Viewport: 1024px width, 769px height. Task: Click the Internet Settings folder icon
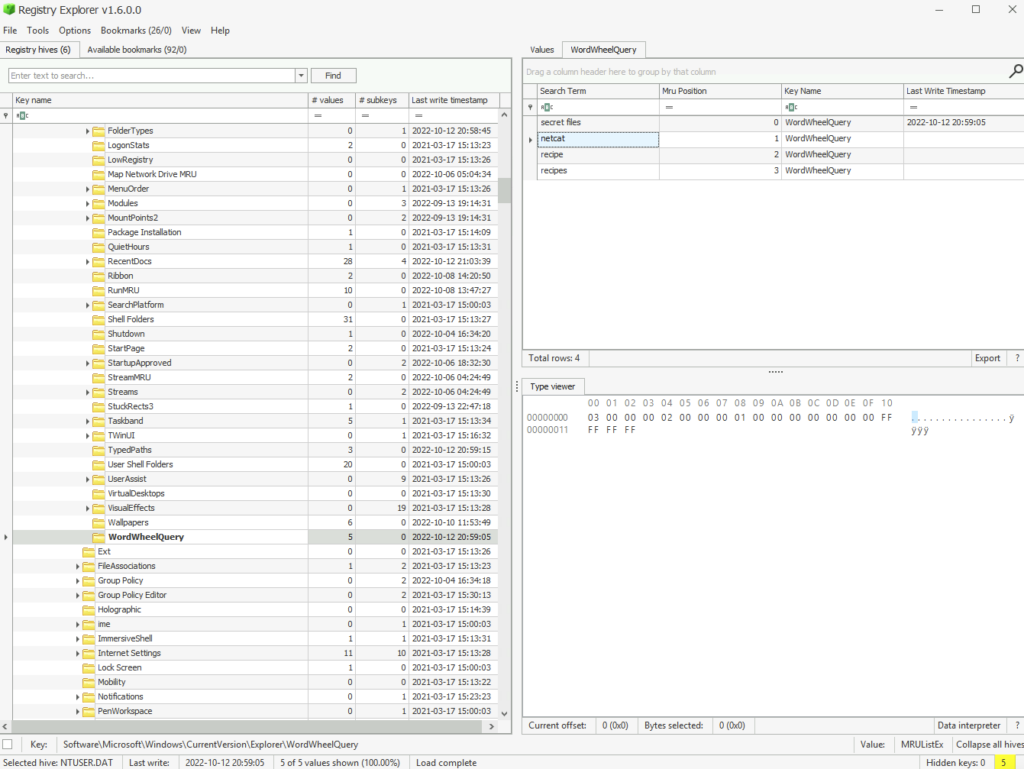click(x=89, y=653)
